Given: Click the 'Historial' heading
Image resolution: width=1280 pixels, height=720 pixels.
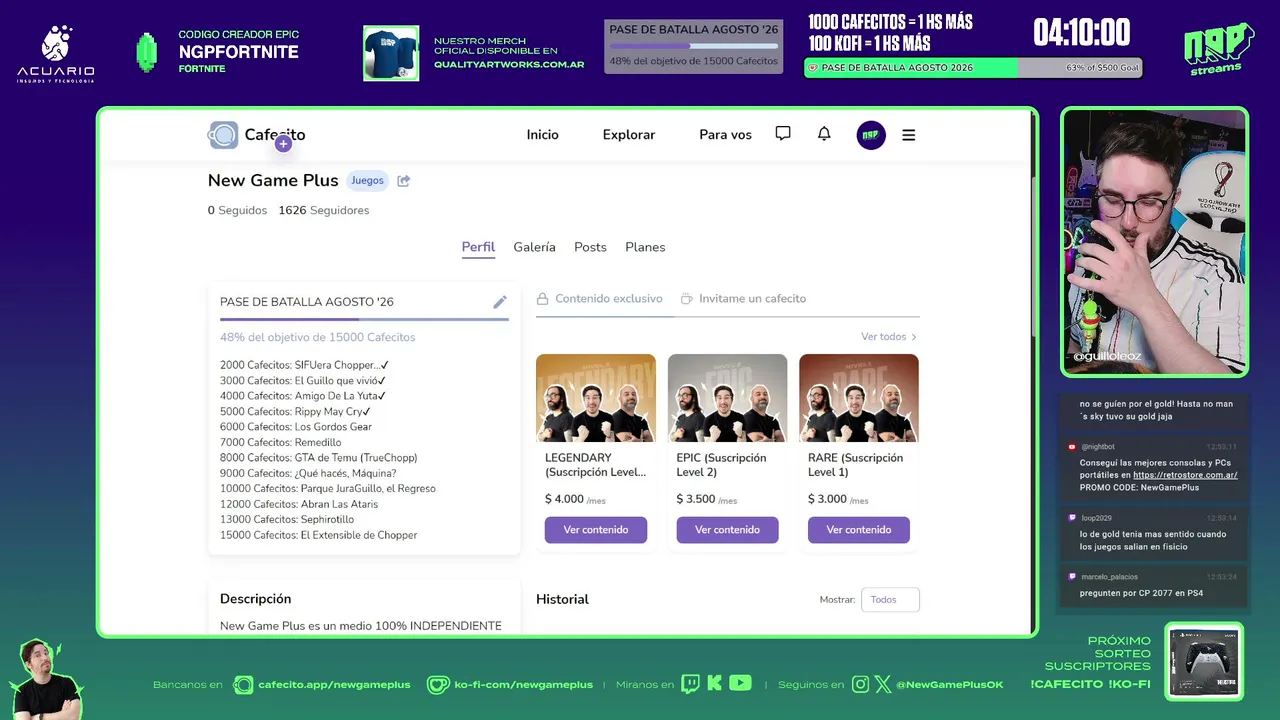Looking at the screenshot, I should tap(562, 599).
